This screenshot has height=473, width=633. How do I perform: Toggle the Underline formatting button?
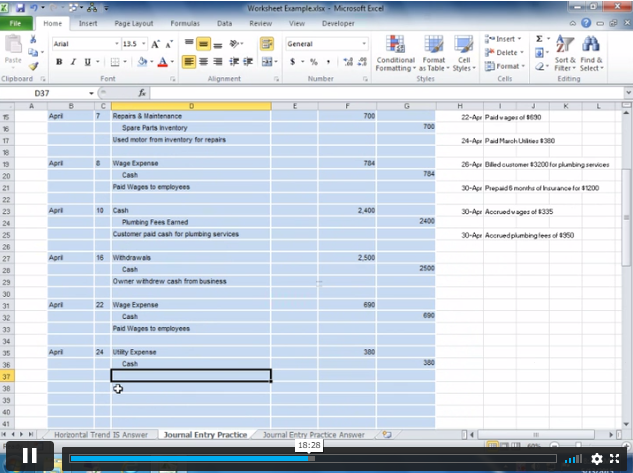tap(87, 62)
